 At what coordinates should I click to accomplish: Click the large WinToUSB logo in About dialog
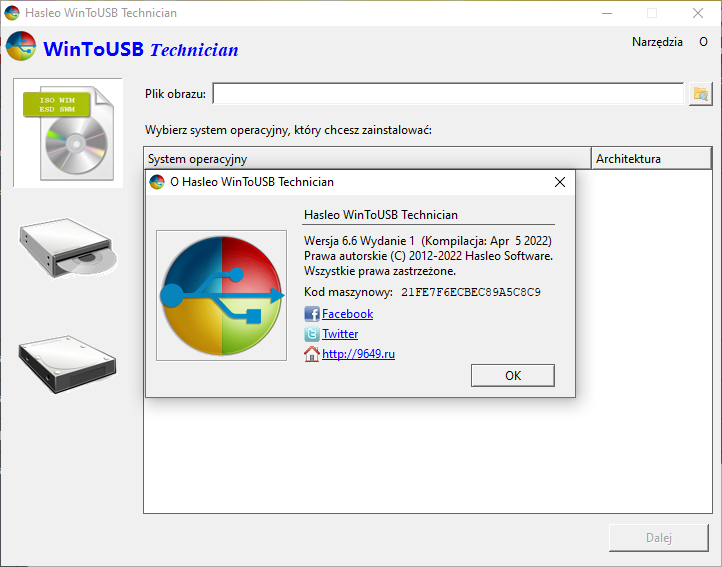[221, 295]
